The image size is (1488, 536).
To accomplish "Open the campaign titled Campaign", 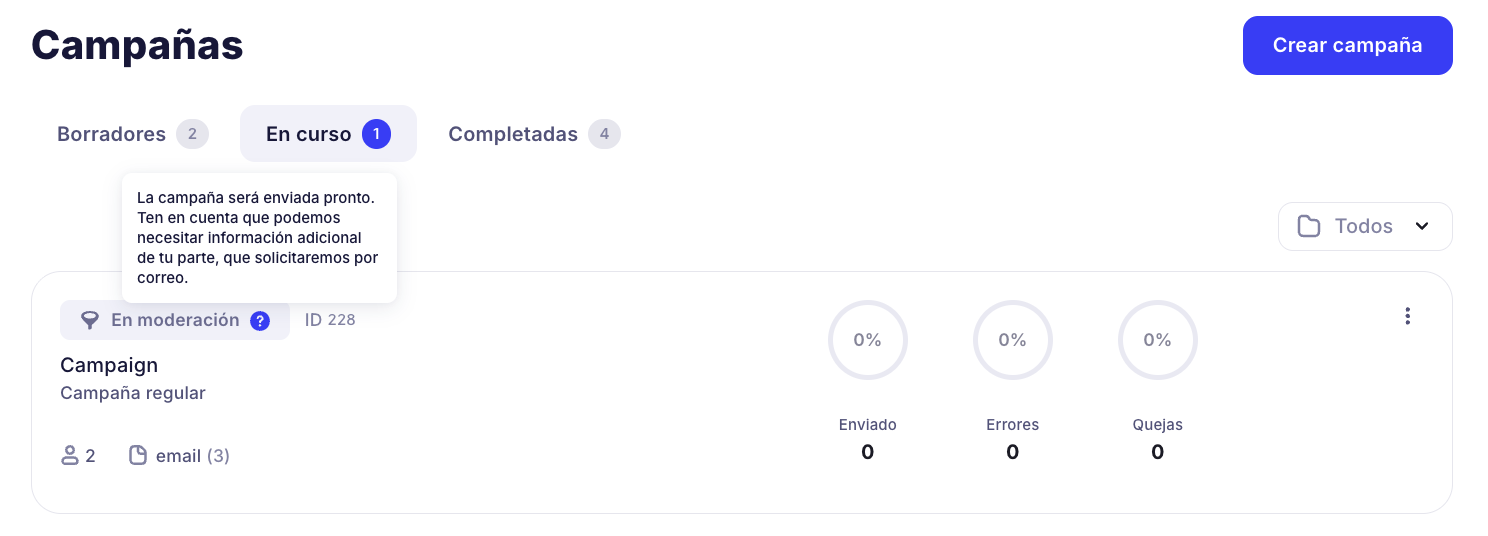I will (x=109, y=365).
